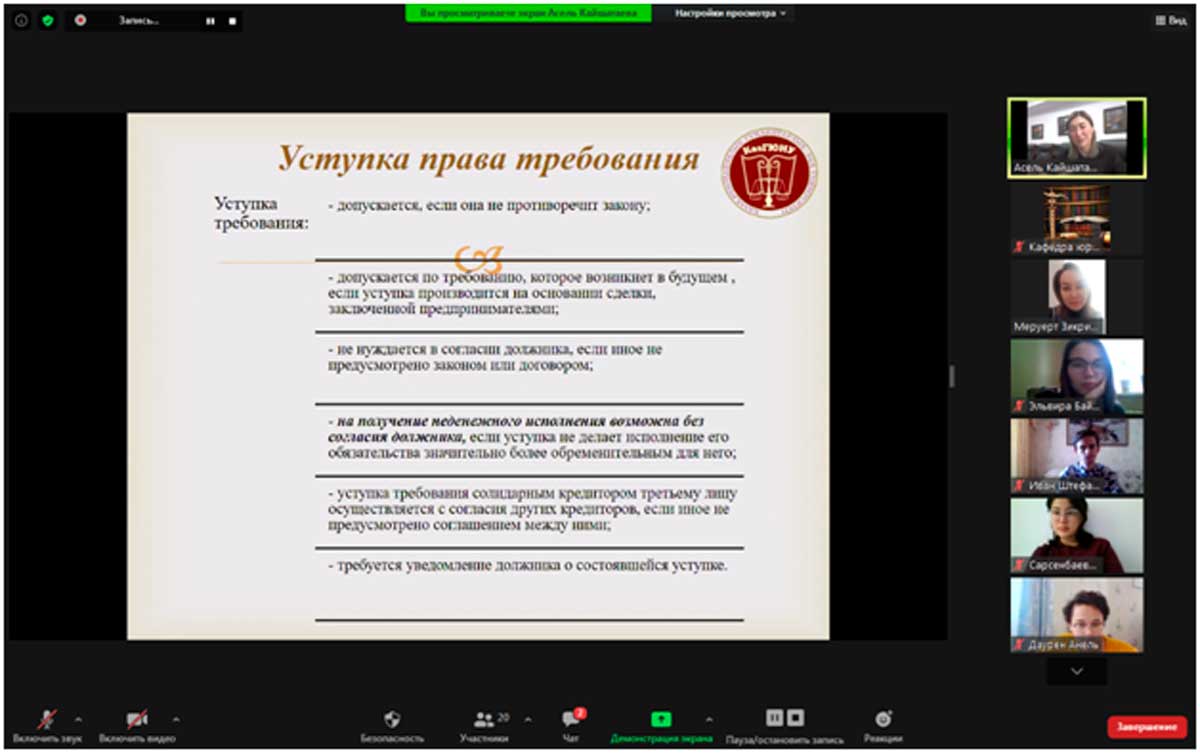
Task: Pause recording from the bottom toolbar
Action: (774, 718)
